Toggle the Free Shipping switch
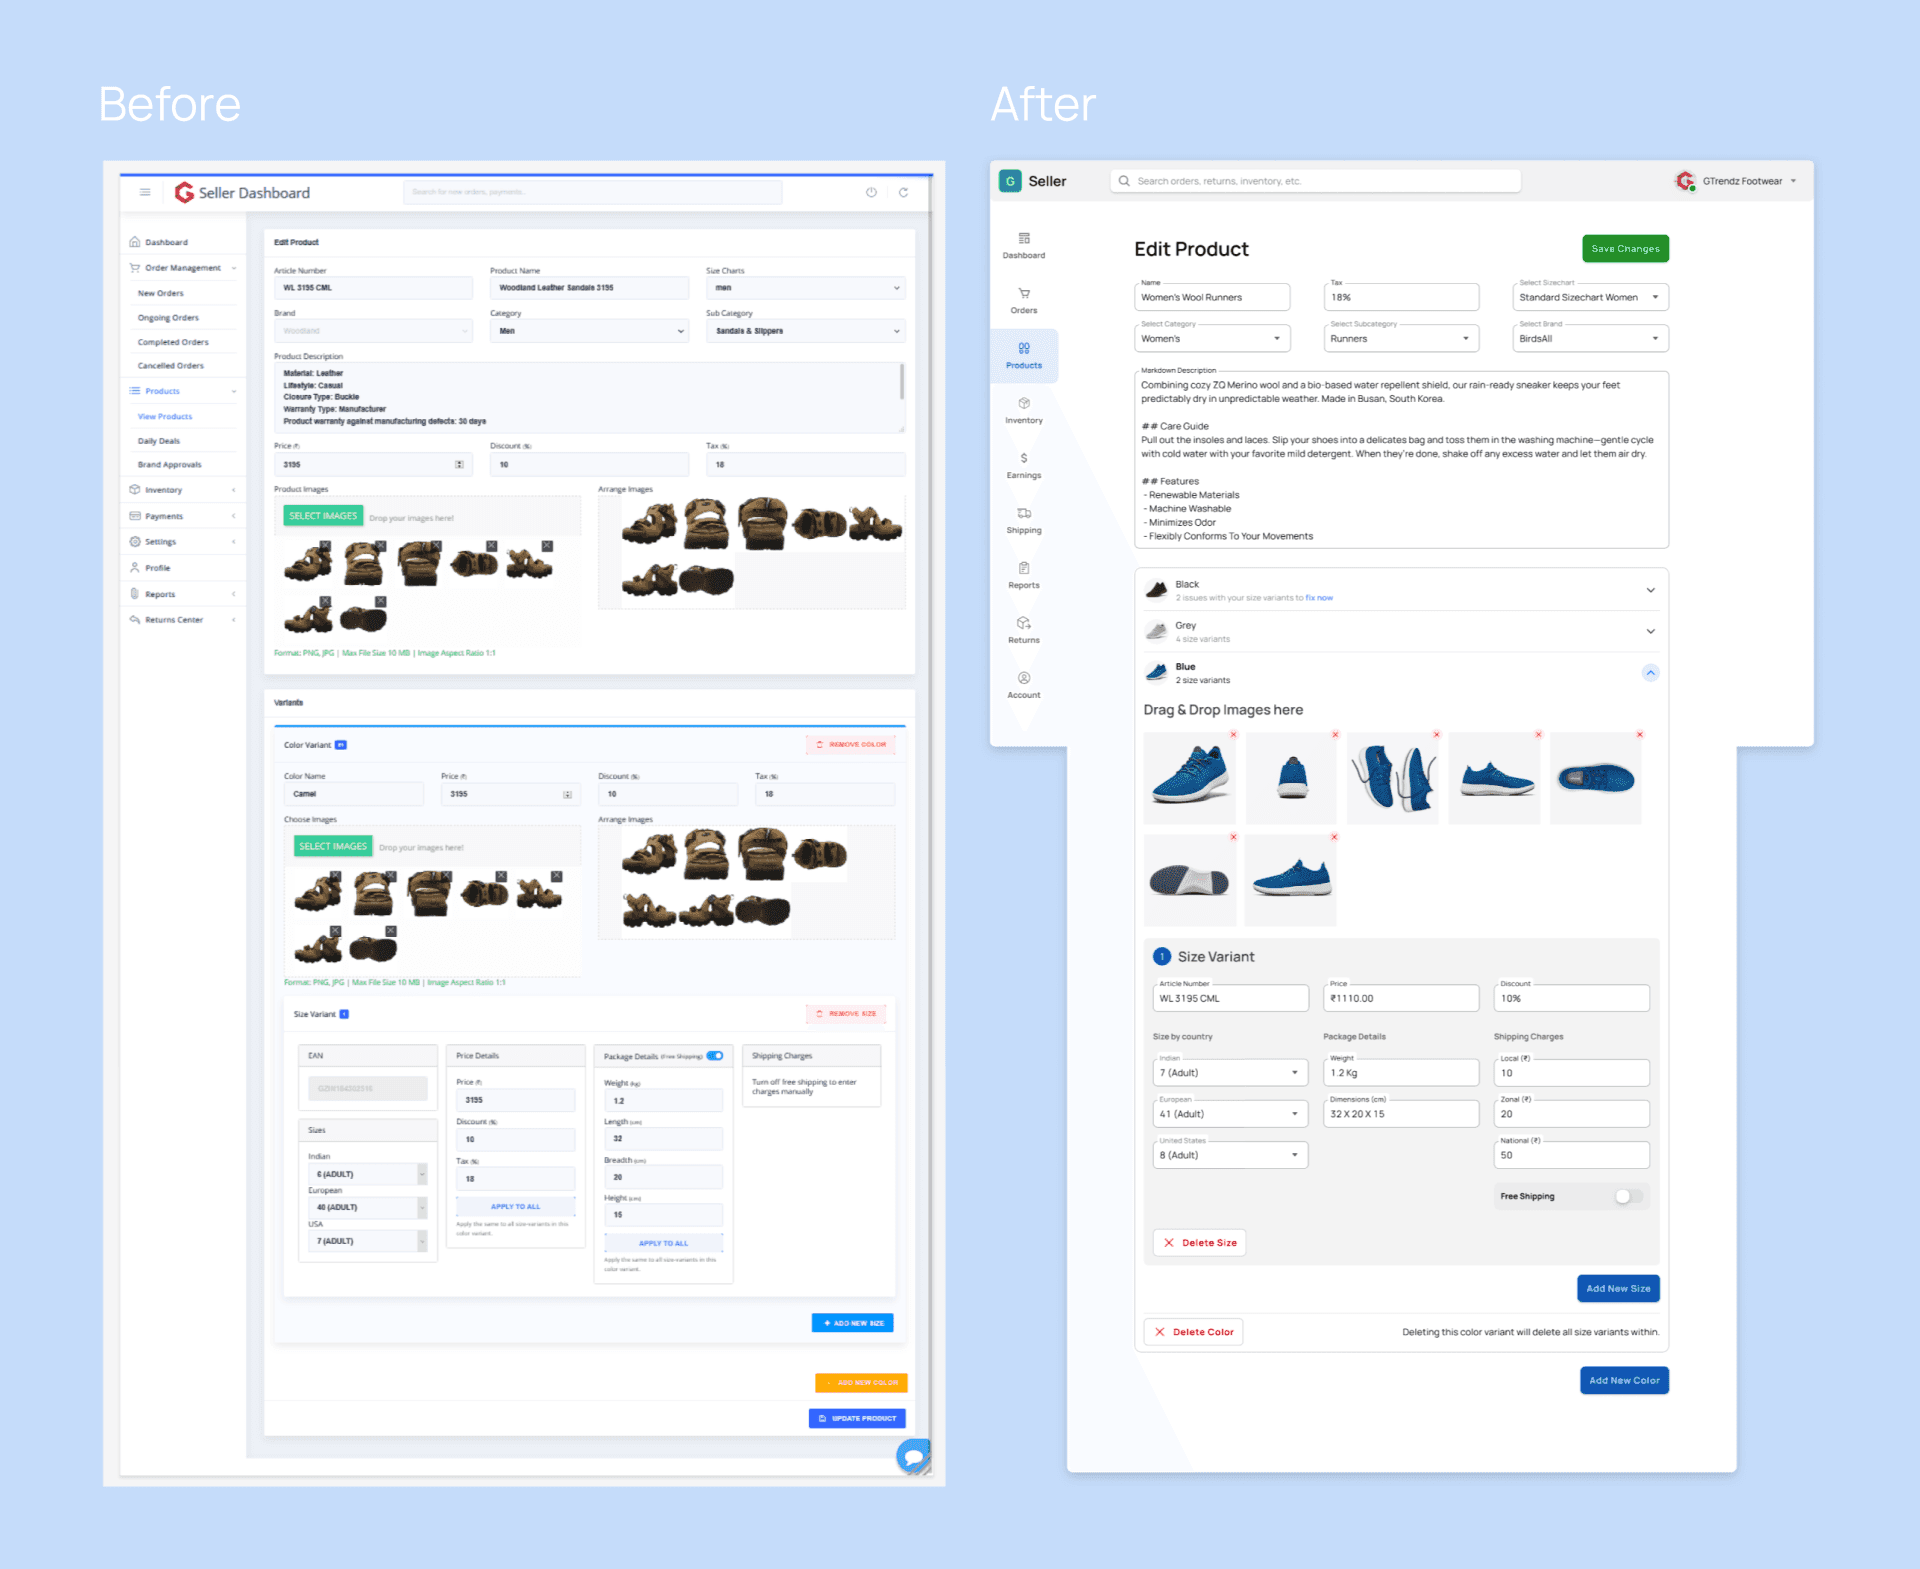The width and height of the screenshot is (1920, 1569). click(x=1627, y=1196)
